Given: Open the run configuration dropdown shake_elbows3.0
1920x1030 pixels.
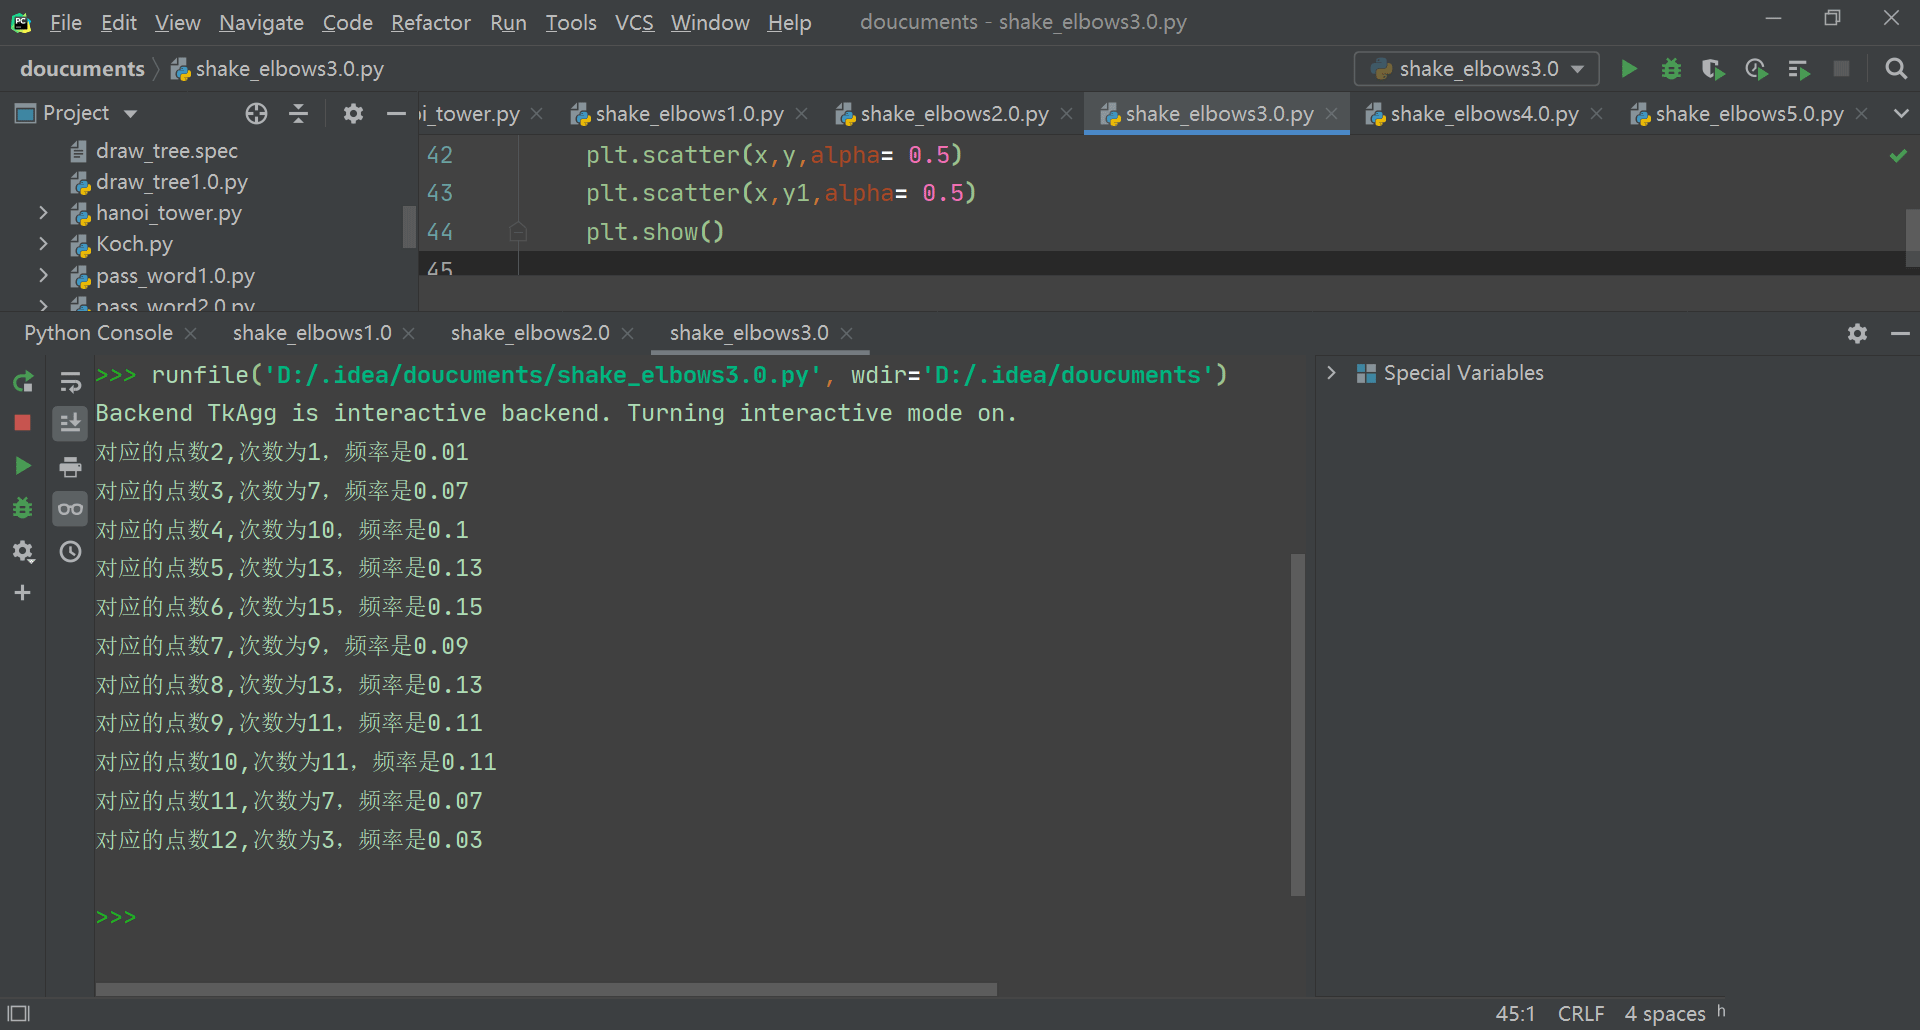Looking at the screenshot, I should click(x=1476, y=69).
